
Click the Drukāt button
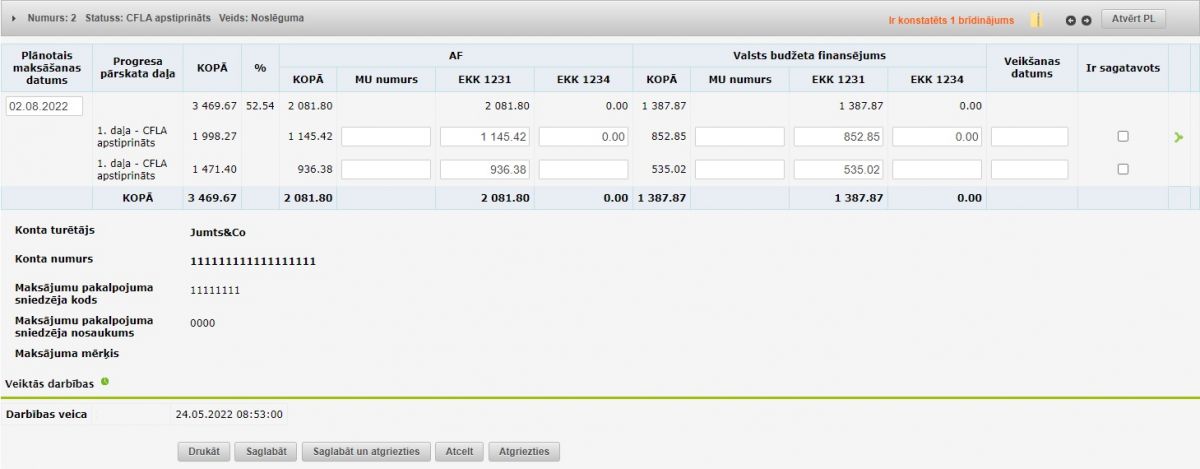coord(204,451)
